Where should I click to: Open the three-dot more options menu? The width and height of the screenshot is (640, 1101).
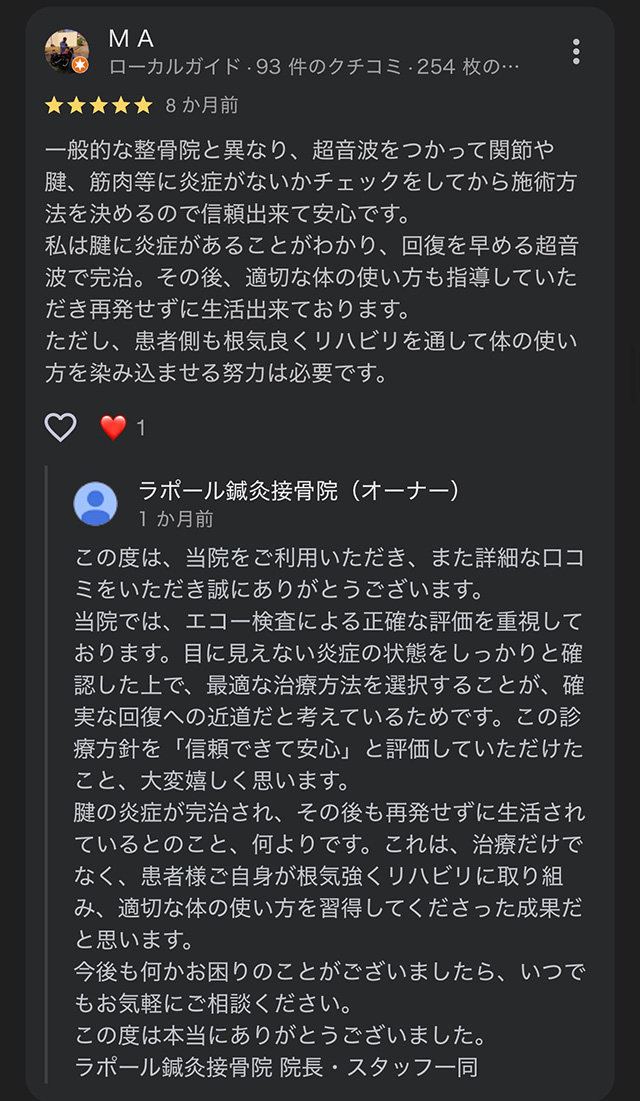576,51
